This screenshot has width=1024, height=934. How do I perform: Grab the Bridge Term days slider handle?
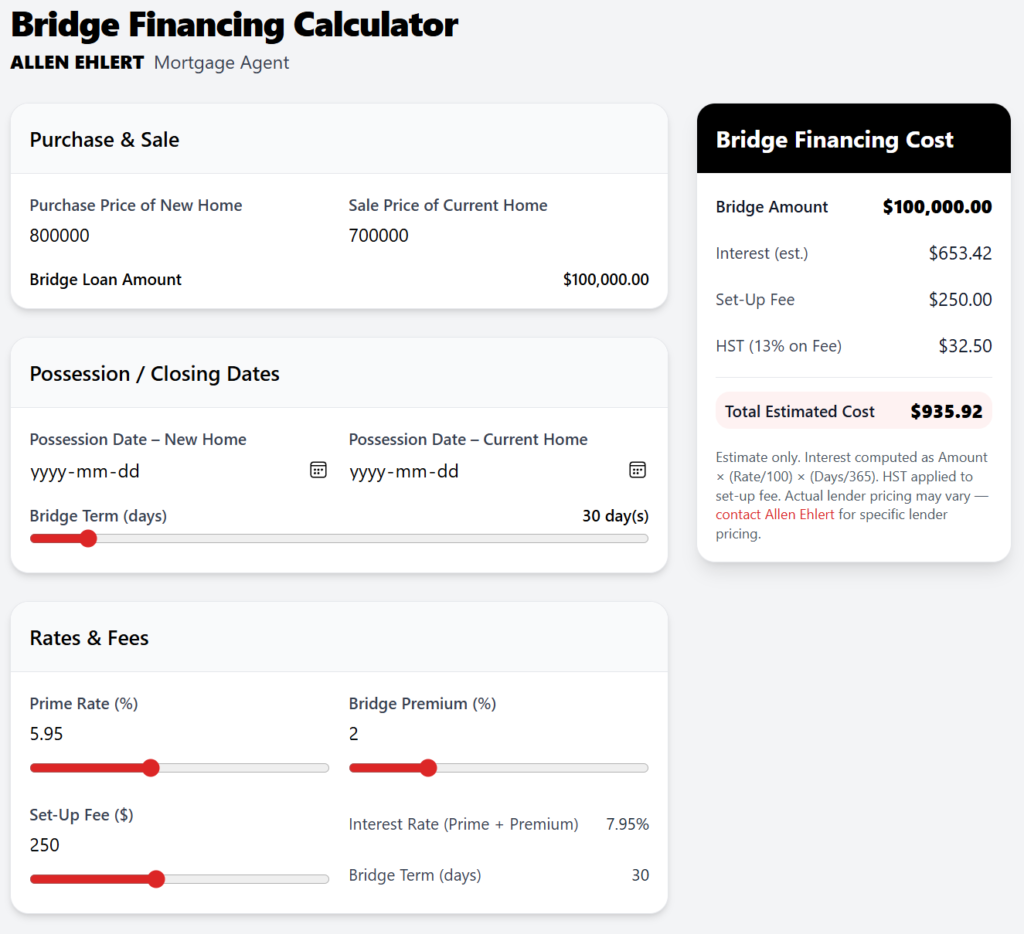tap(88, 538)
